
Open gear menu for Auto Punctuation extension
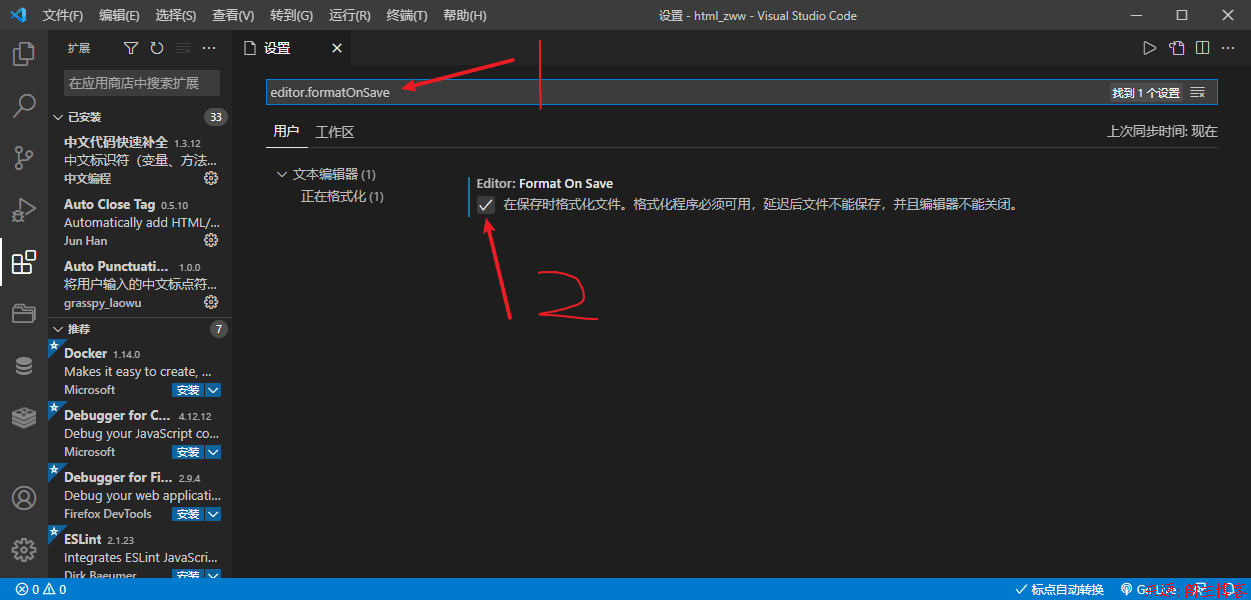pos(211,302)
